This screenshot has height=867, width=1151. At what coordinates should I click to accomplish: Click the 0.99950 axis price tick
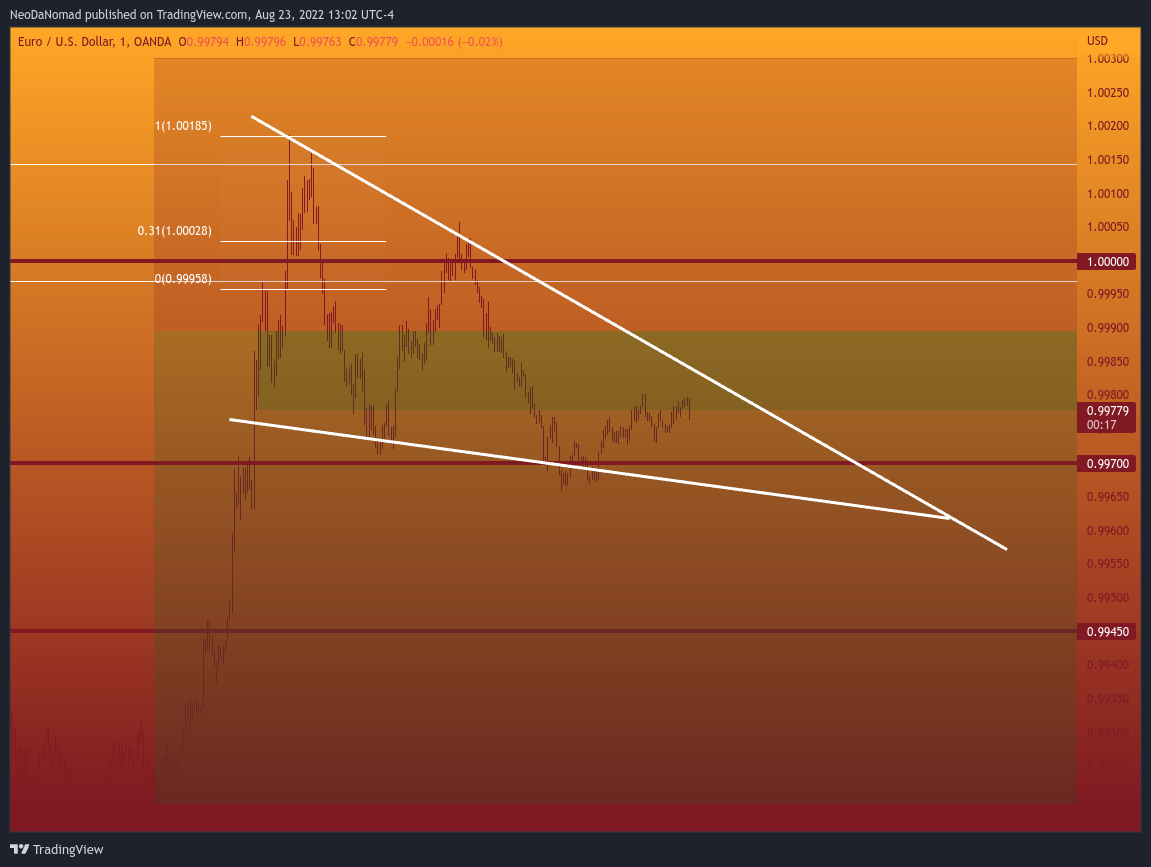coord(1108,294)
